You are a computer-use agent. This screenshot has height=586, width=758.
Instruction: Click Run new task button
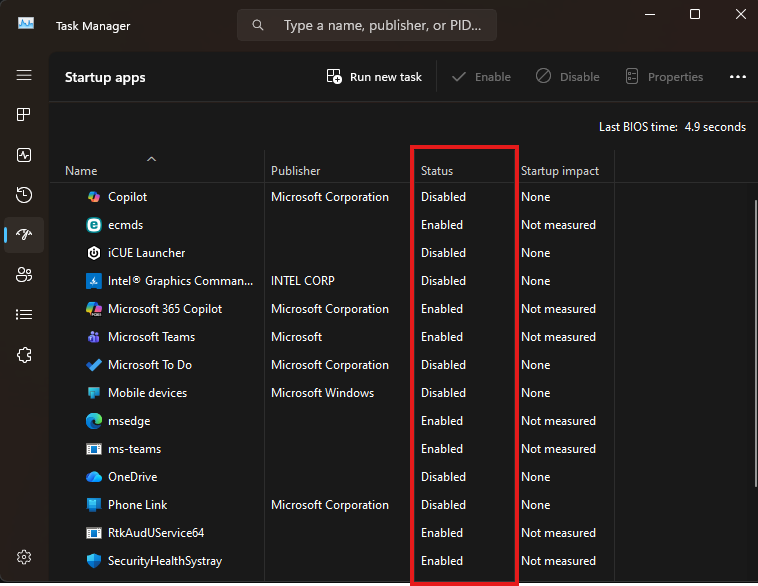[374, 77]
